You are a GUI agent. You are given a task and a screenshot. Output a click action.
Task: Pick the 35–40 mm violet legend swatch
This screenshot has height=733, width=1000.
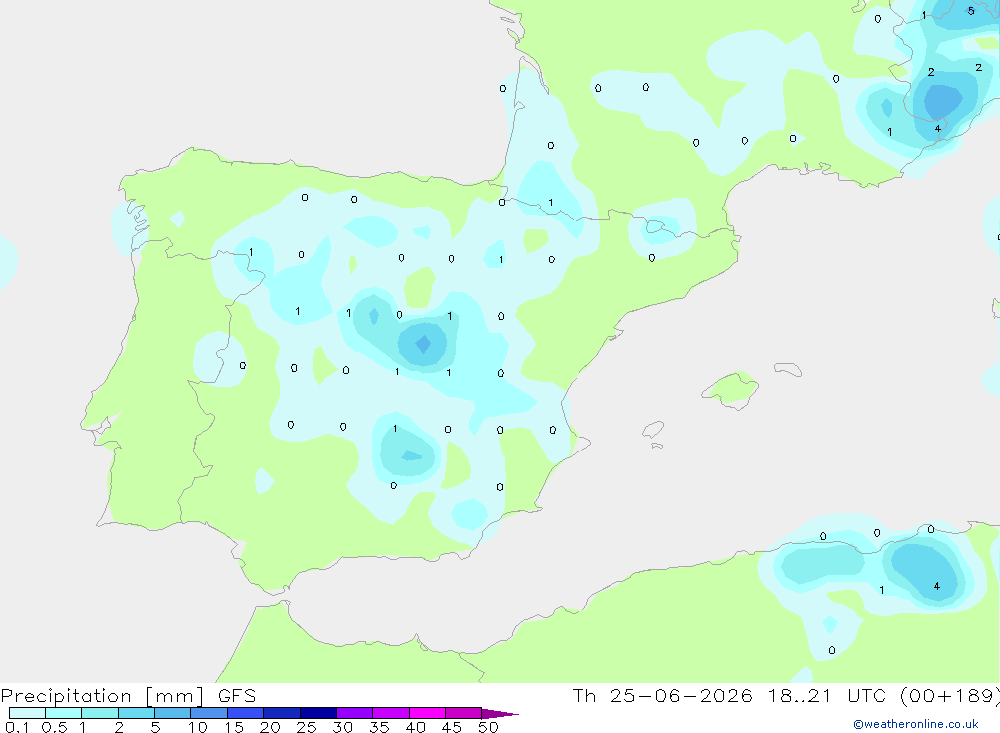[x=391, y=713]
